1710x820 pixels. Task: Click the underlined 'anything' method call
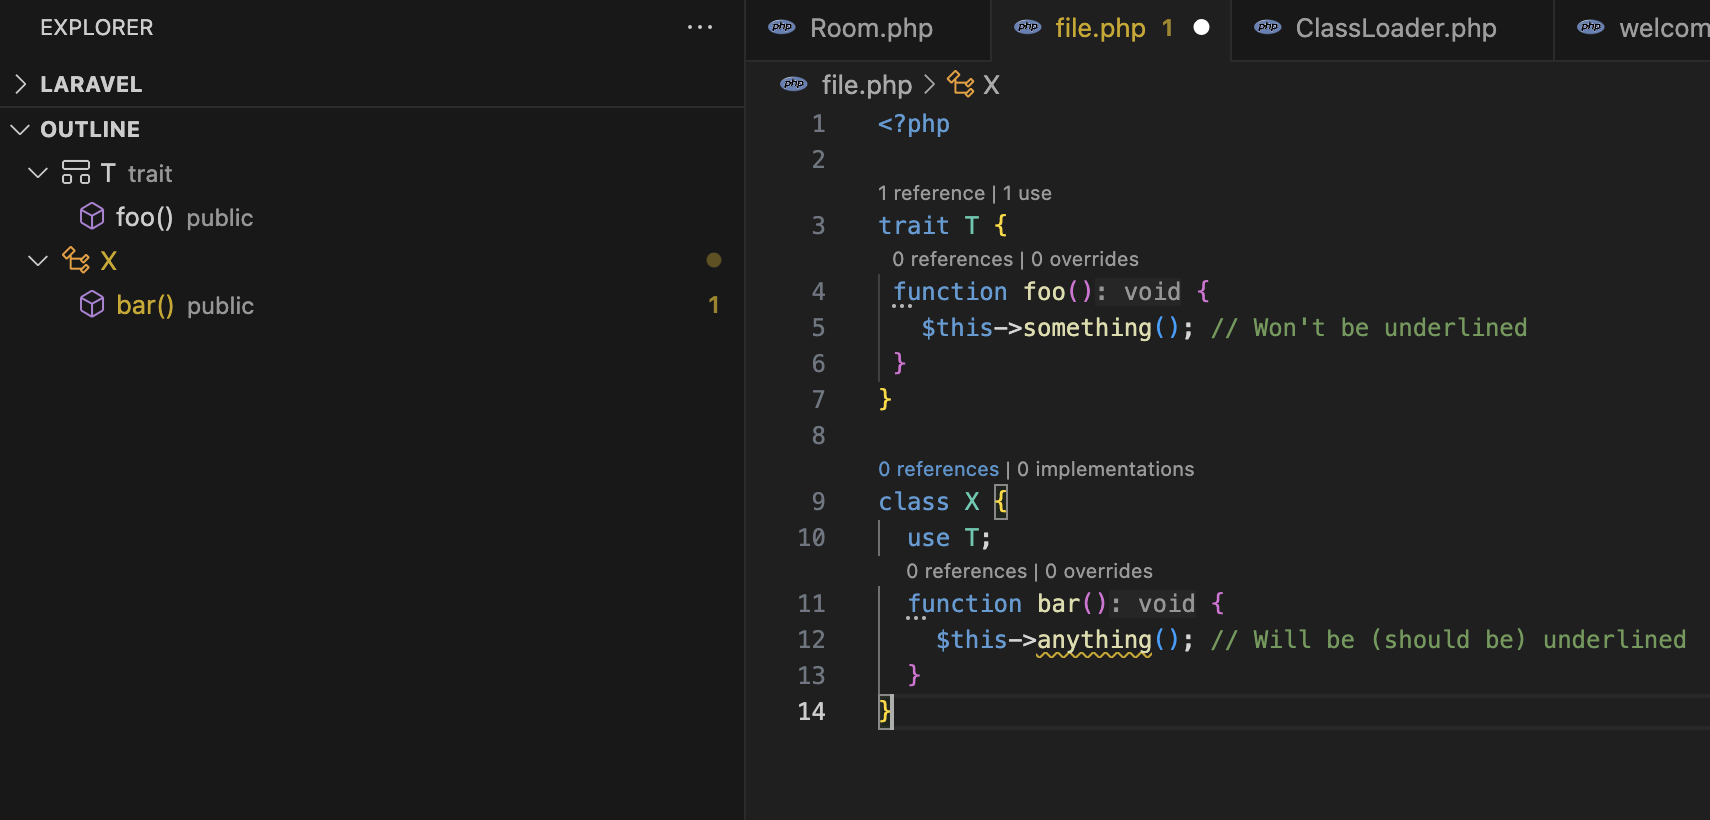(x=1094, y=640)
